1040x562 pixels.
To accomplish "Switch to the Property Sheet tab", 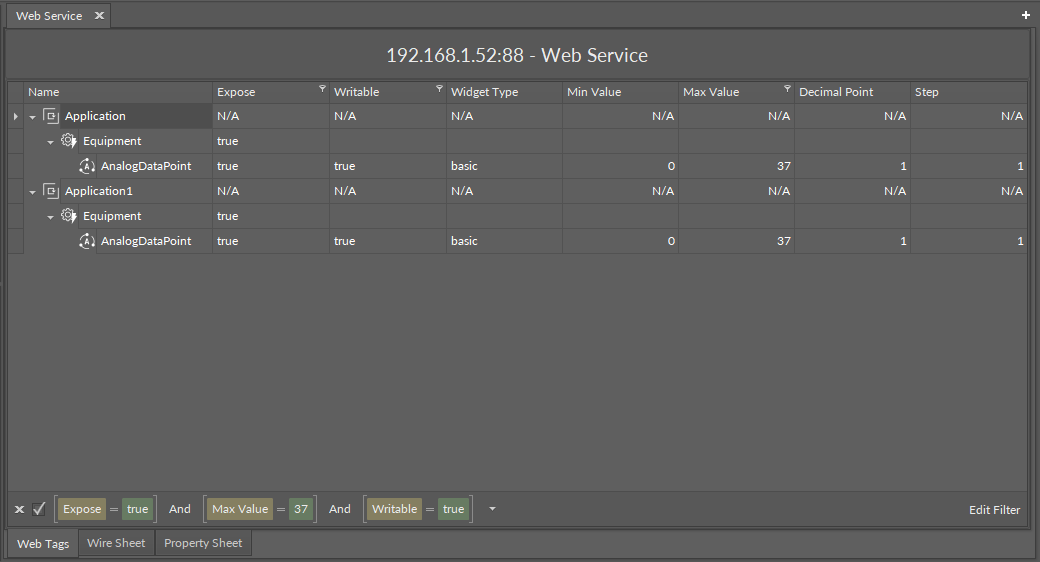I will pyautogui.click(x=203, y=543).
